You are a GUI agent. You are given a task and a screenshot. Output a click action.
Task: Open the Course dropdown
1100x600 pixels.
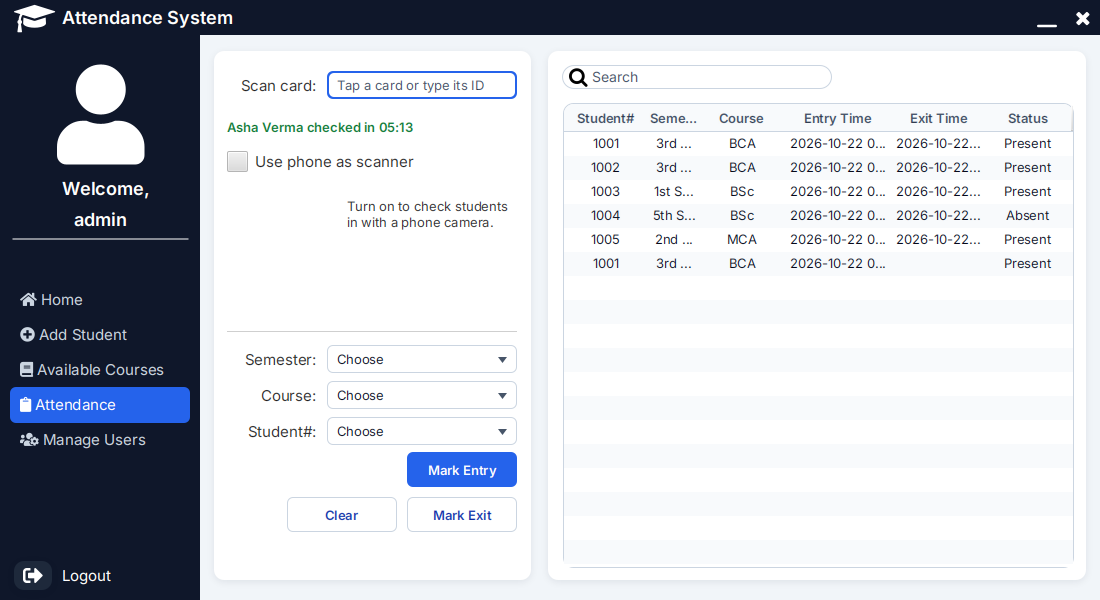[x=422, y=395]
